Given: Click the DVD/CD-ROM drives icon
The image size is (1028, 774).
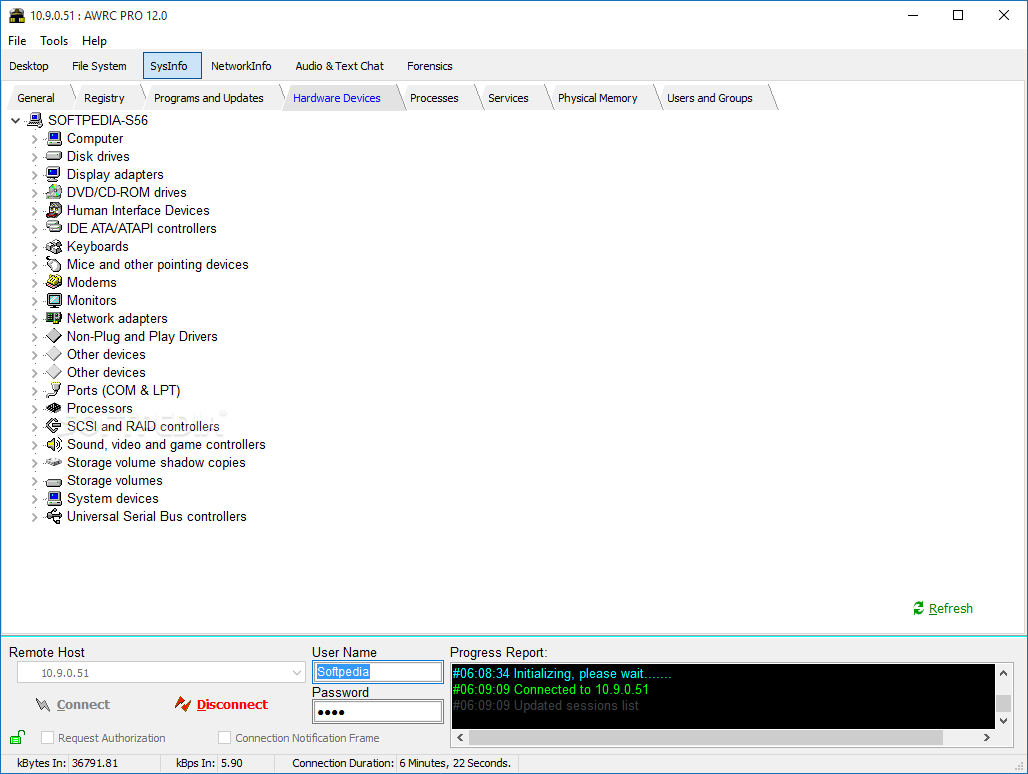Looking at the screenshot, I should tap(54, 192).
